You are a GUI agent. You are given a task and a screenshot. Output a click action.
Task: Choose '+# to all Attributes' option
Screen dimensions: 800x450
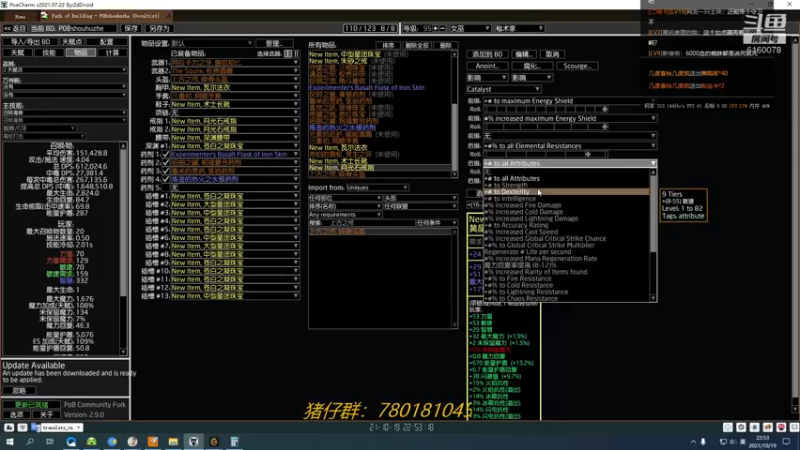(566, 179)
